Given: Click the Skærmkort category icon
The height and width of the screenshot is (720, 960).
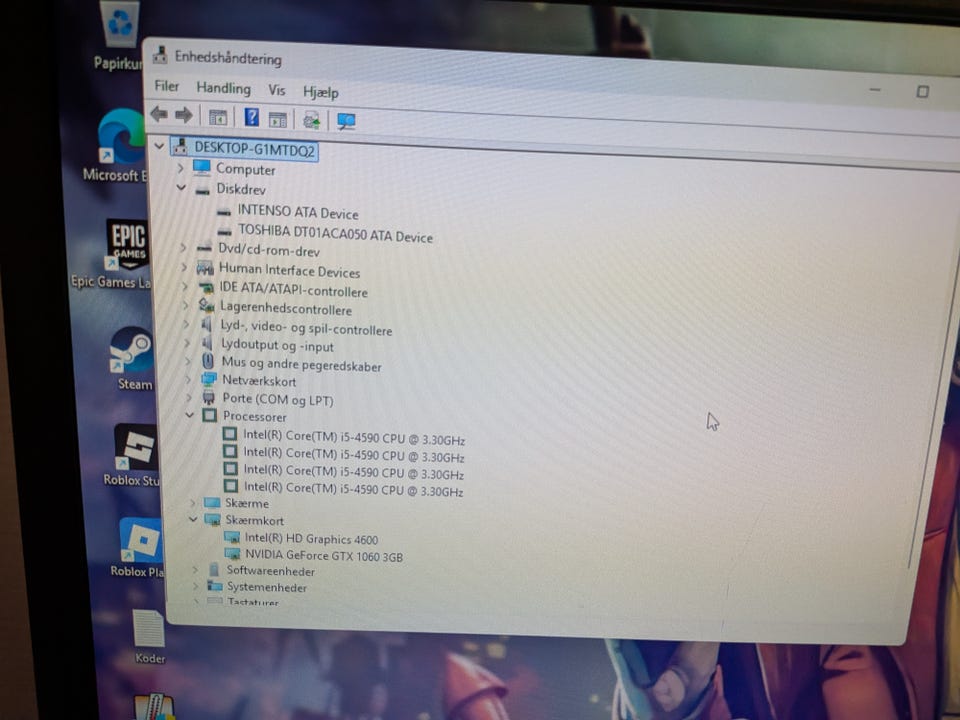Looking at the screenshot, I should (x=212, y=519).
